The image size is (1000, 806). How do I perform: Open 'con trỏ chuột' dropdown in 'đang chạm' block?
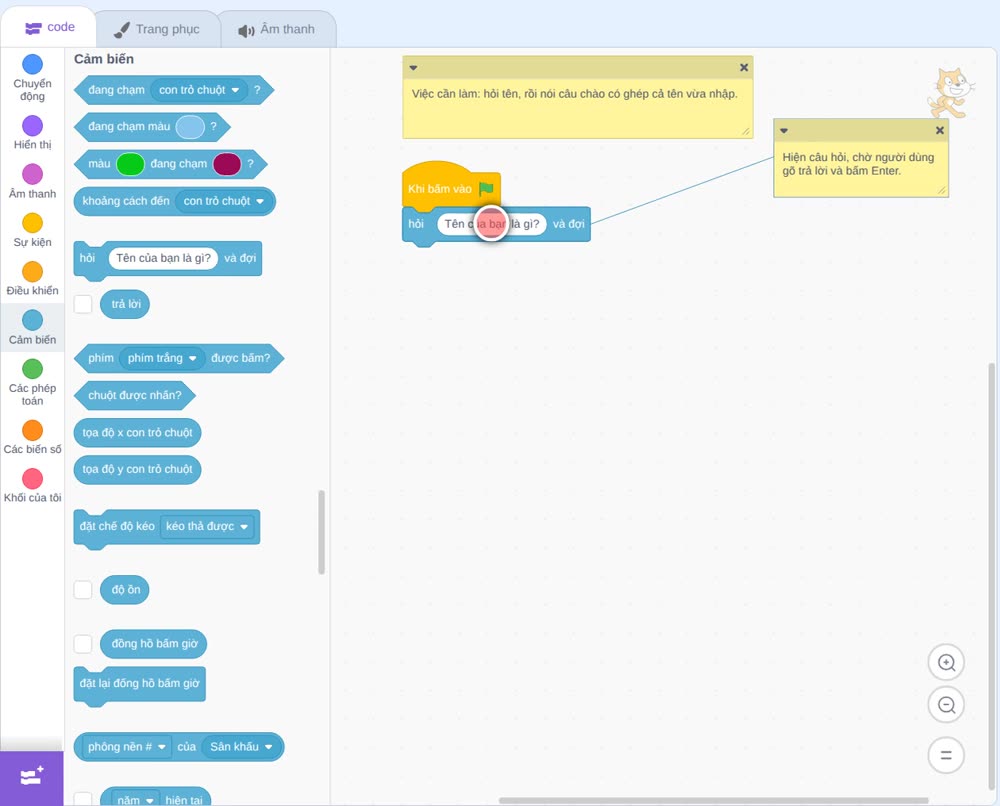[x=198, y=90]
